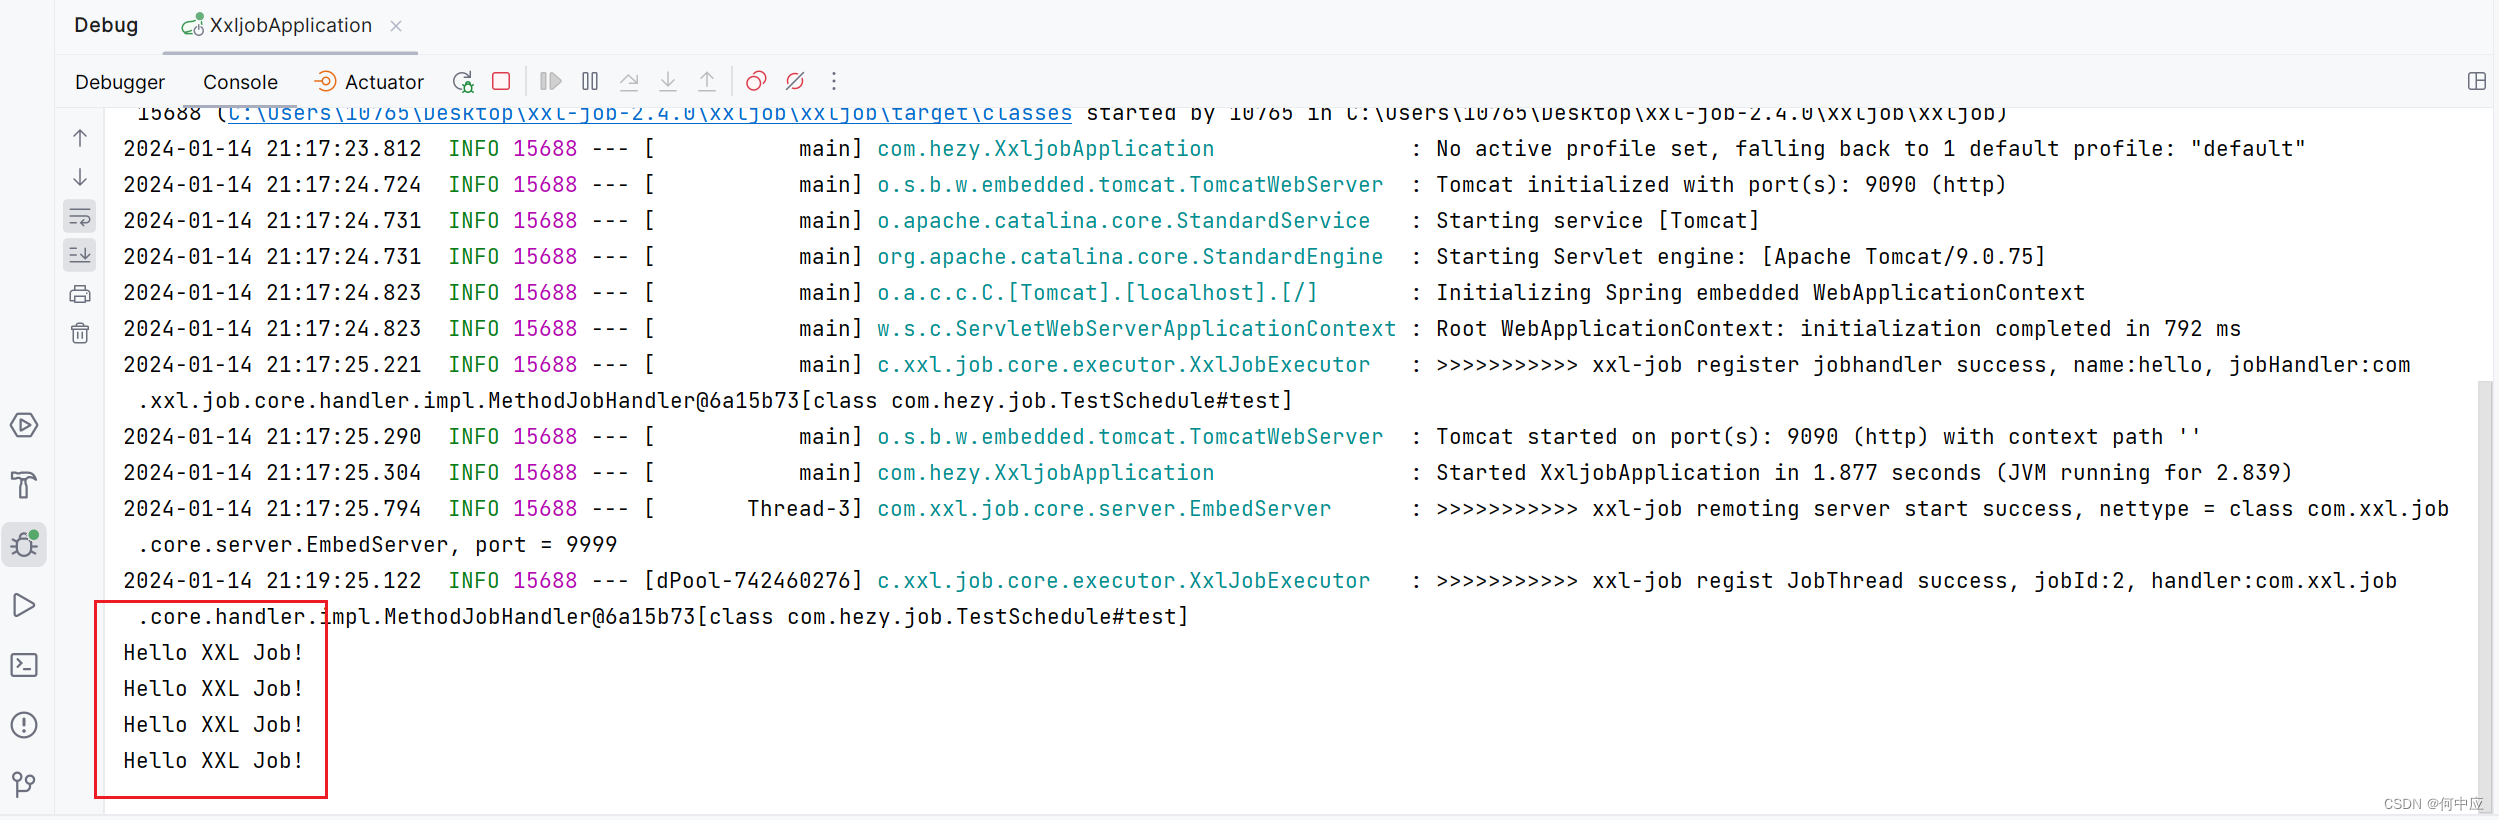Image resolution: width=2499 pixels, height=820 pixels.
Task: Click the last 'Hello XXL Job!' output line
Action: tap(213, 761)
